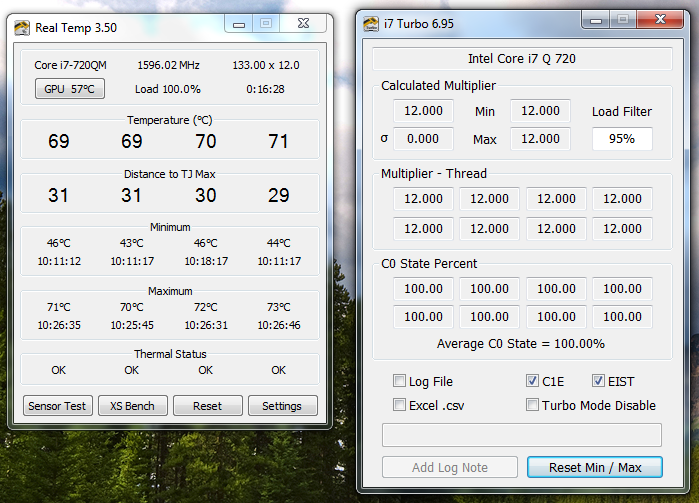
Task: Click the Intel Core i7 Q 720 label
Action: click(x=522, y=59)
